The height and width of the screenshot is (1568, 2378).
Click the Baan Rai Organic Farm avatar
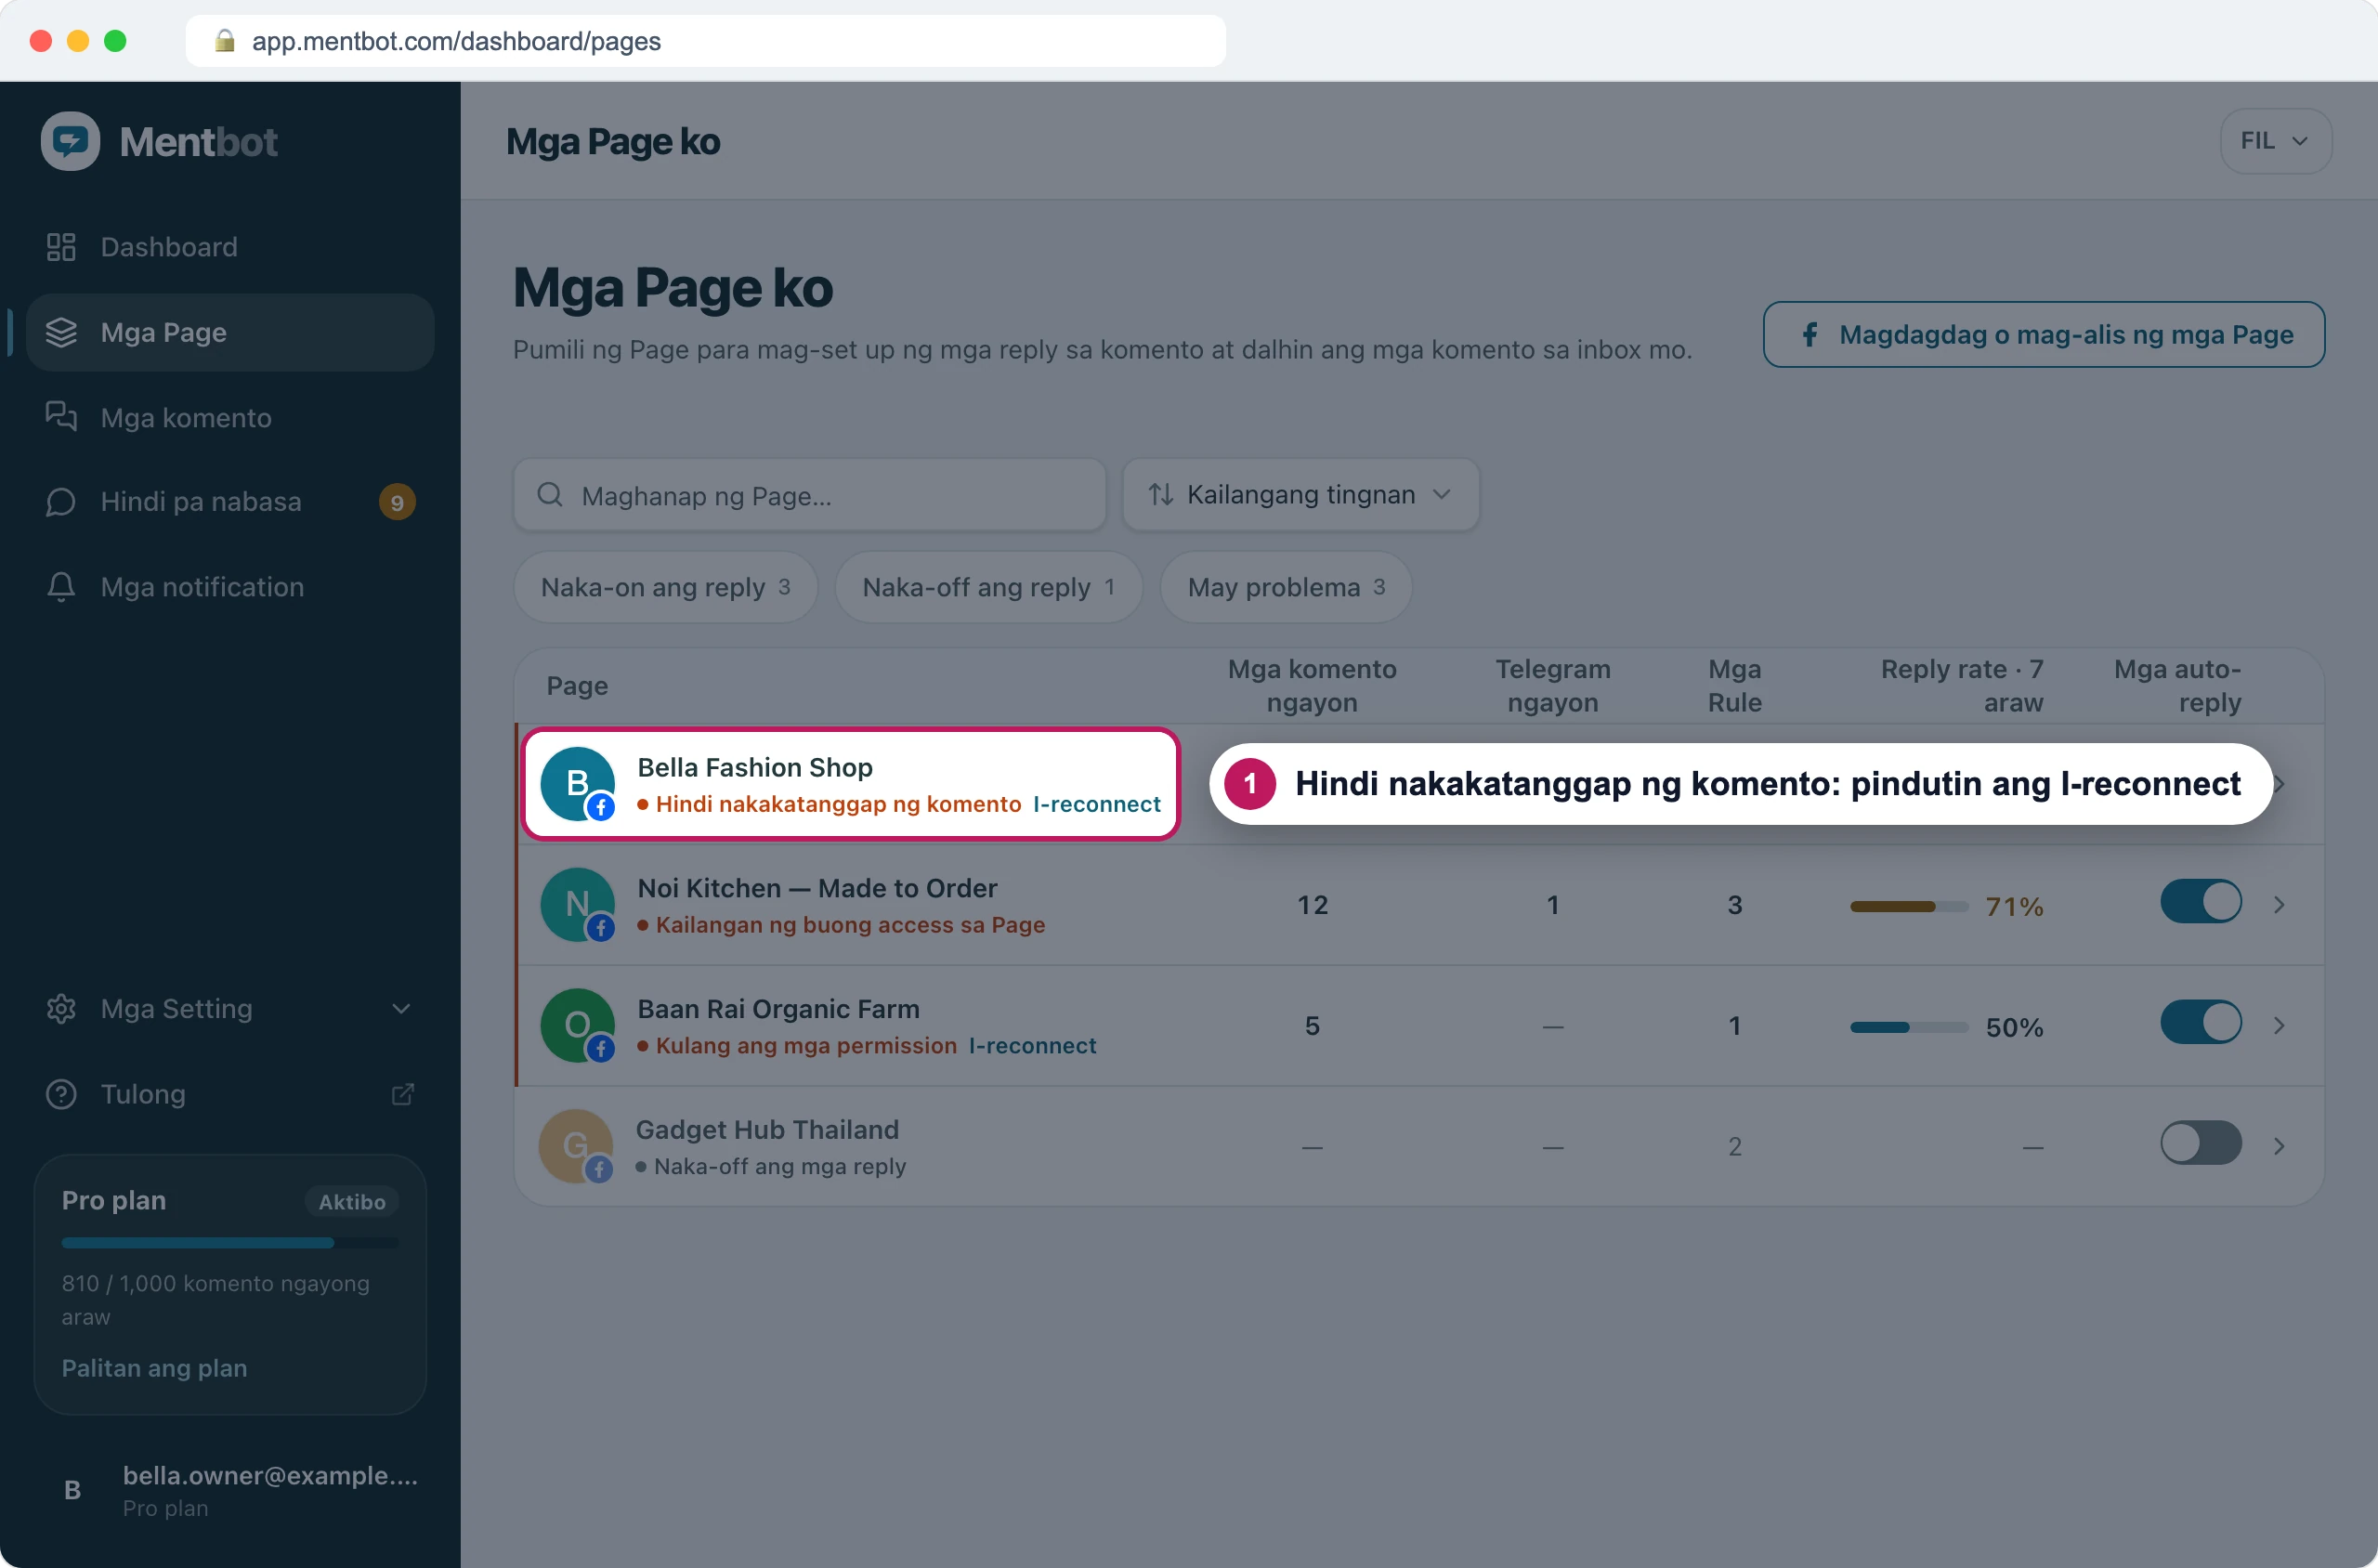[578, 1026]
